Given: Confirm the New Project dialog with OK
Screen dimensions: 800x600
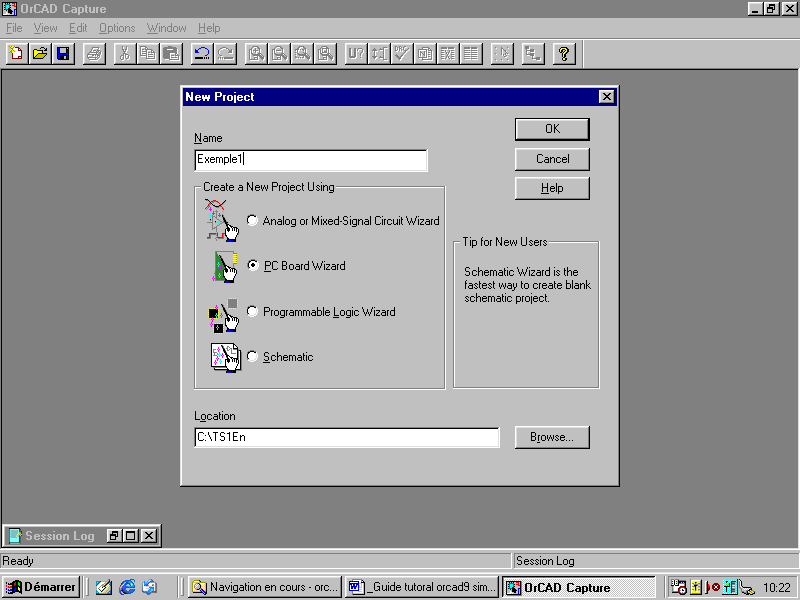Looking at the screenshot, I should [552, 129].
